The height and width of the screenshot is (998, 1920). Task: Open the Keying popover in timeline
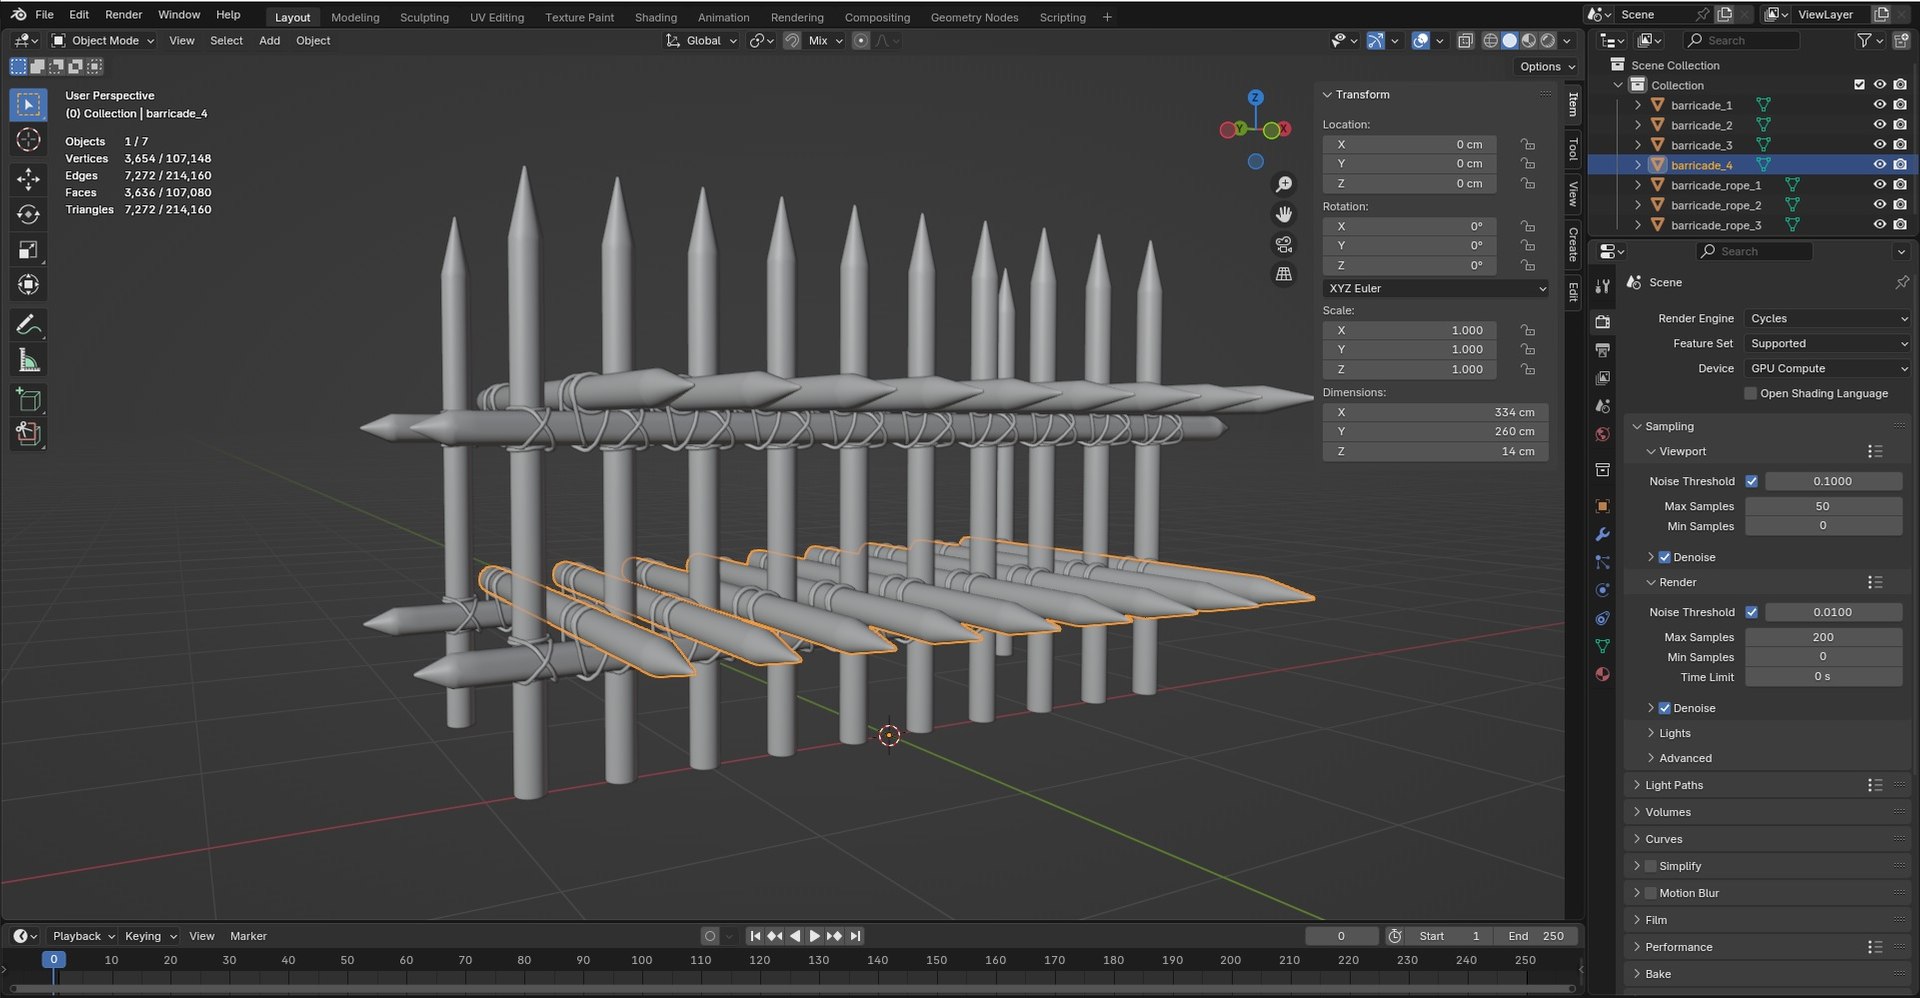150,936
